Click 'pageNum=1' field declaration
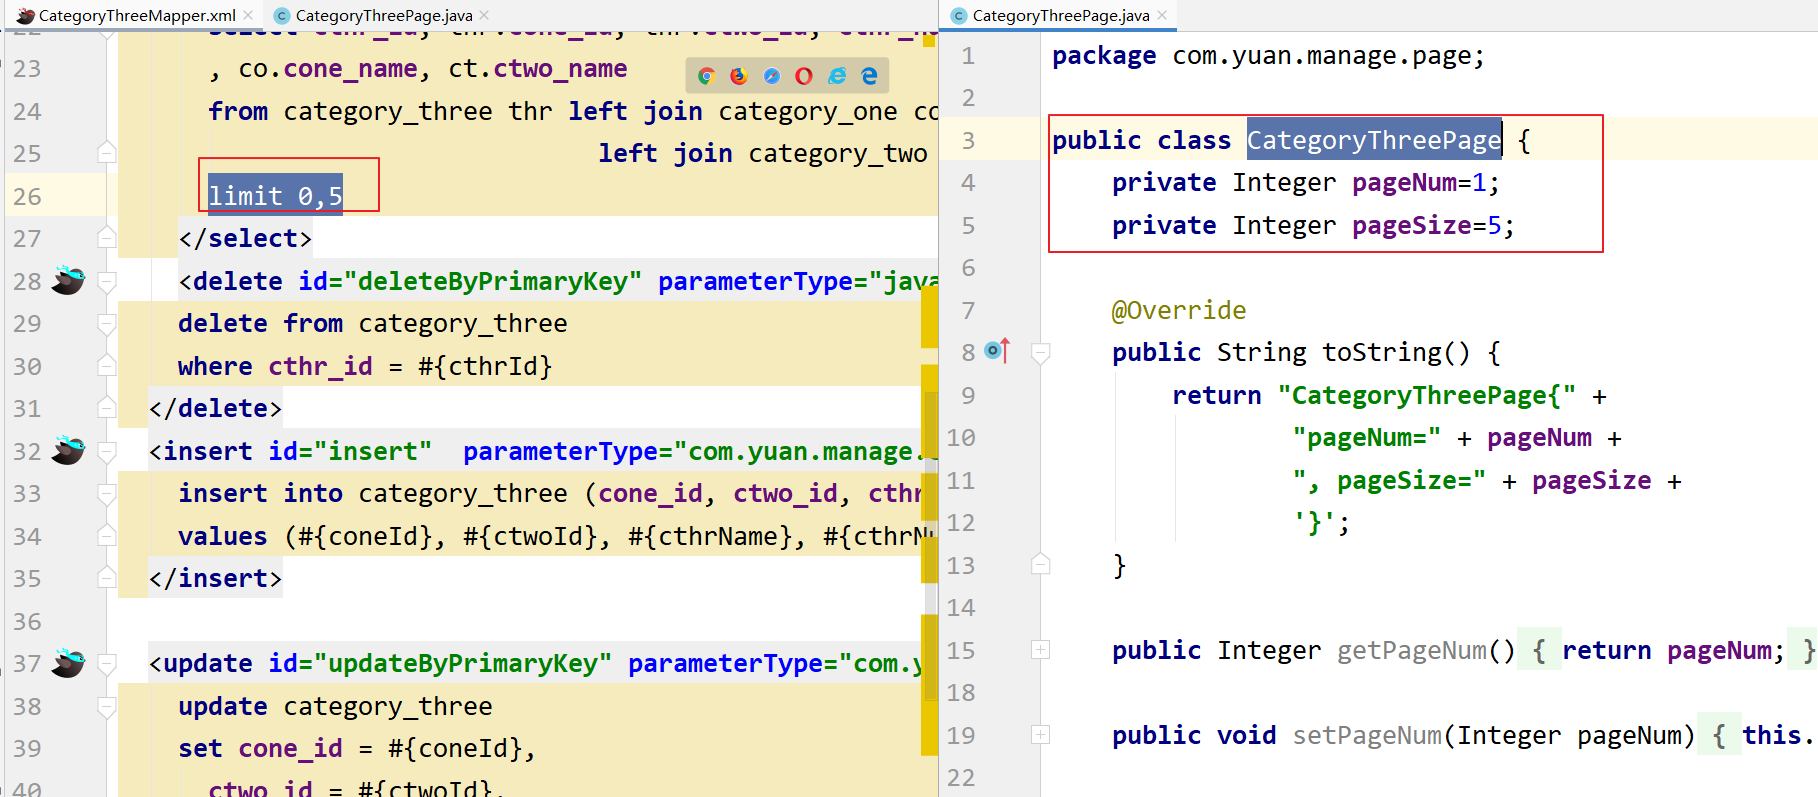The width and height of the screenshot is (1818, 797). tap(1425, 183)
